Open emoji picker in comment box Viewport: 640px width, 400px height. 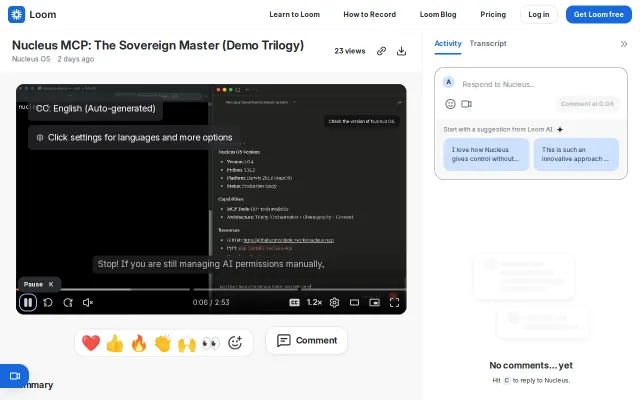click(450, 104)
